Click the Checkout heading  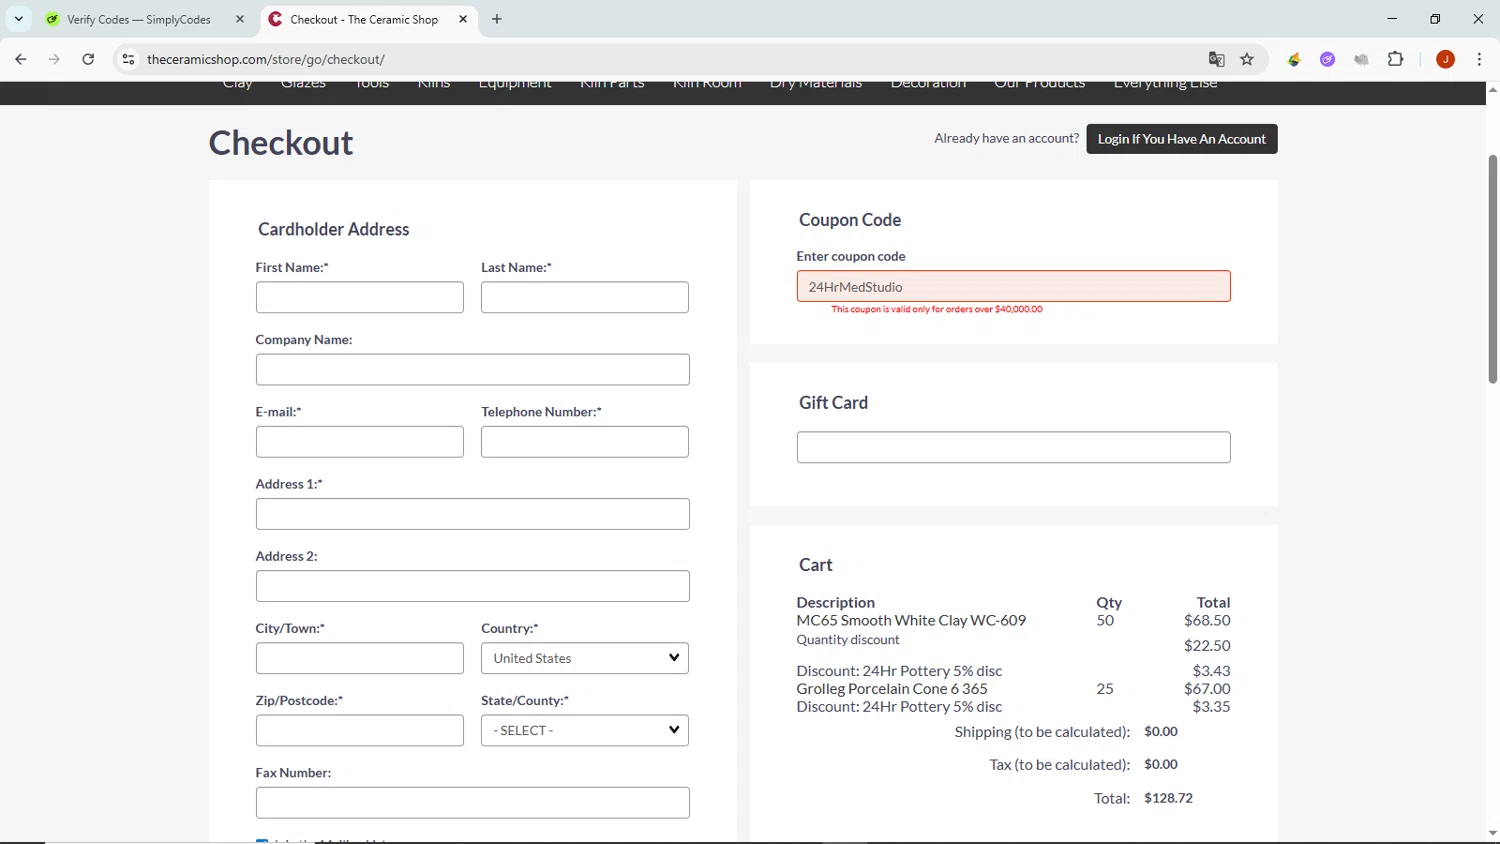pos(281,143)
